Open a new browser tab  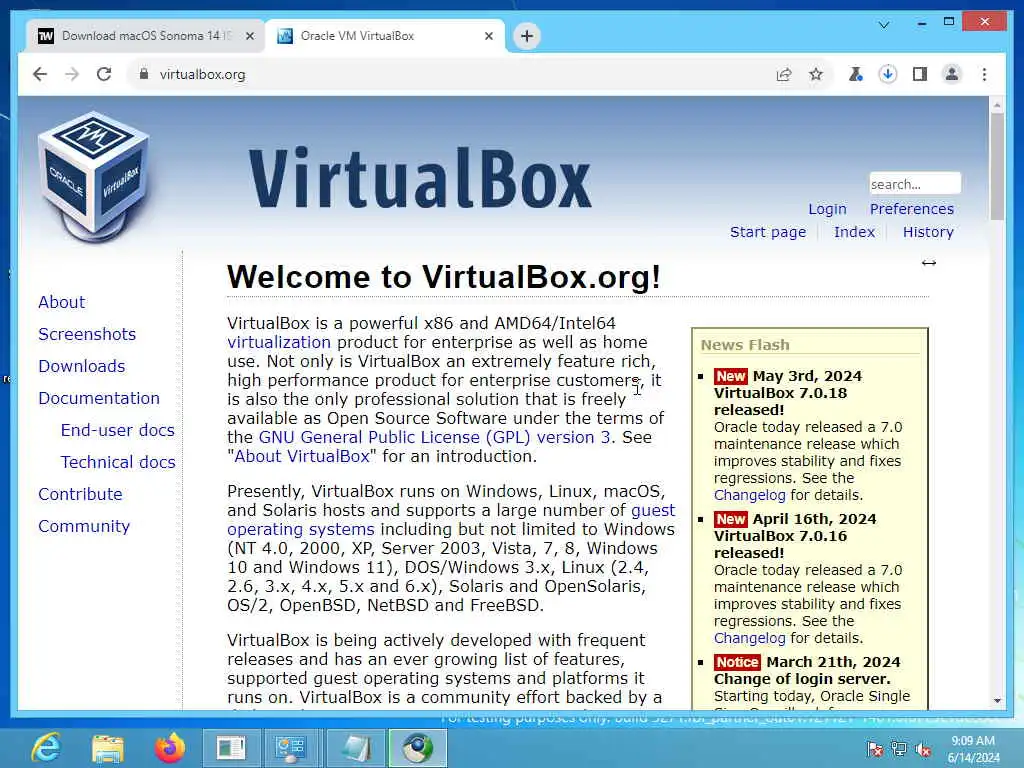[x=527, y=36]
